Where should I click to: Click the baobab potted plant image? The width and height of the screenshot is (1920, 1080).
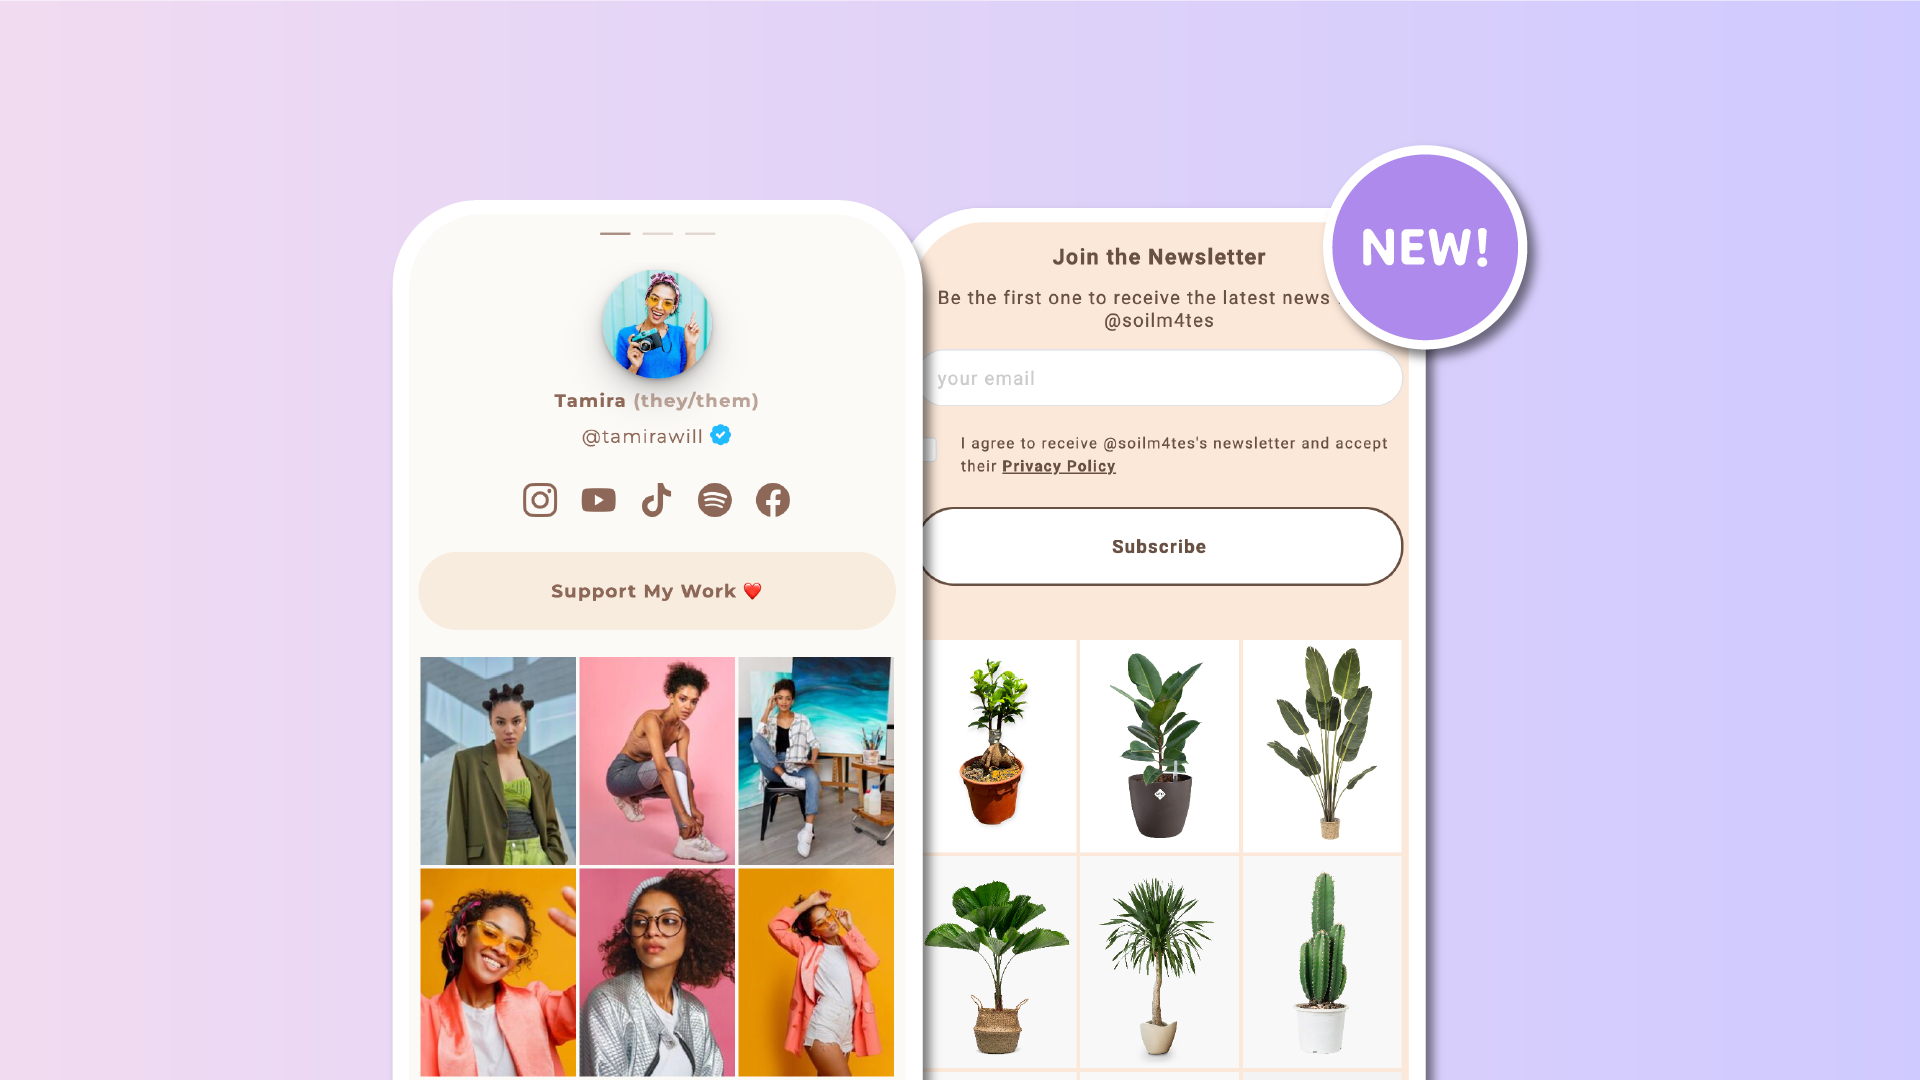998,745
